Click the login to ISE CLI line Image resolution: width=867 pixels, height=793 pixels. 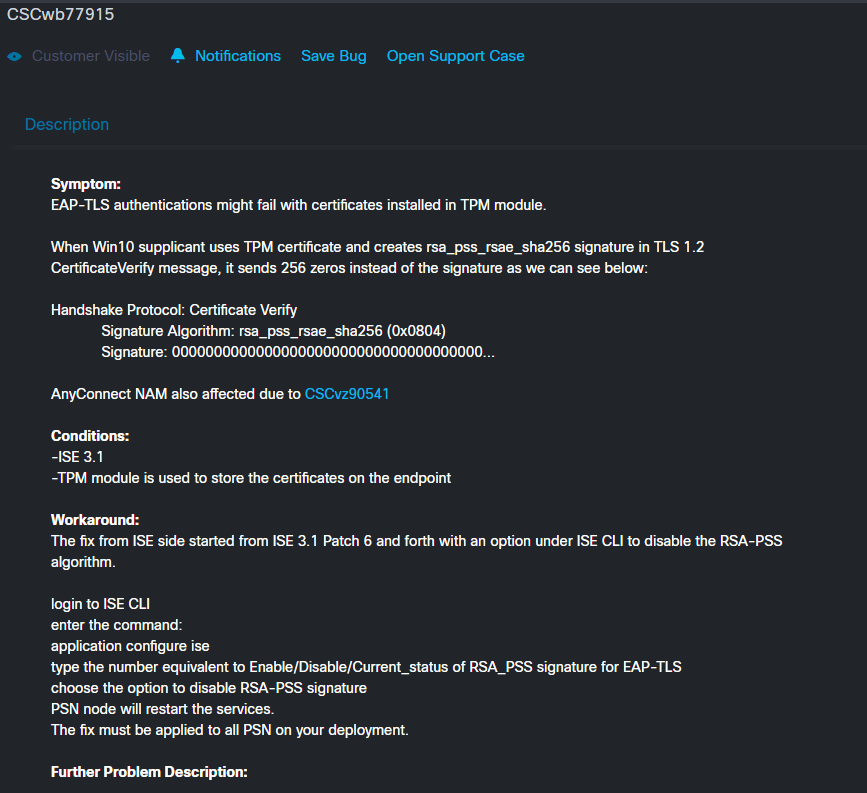point(101,604)
